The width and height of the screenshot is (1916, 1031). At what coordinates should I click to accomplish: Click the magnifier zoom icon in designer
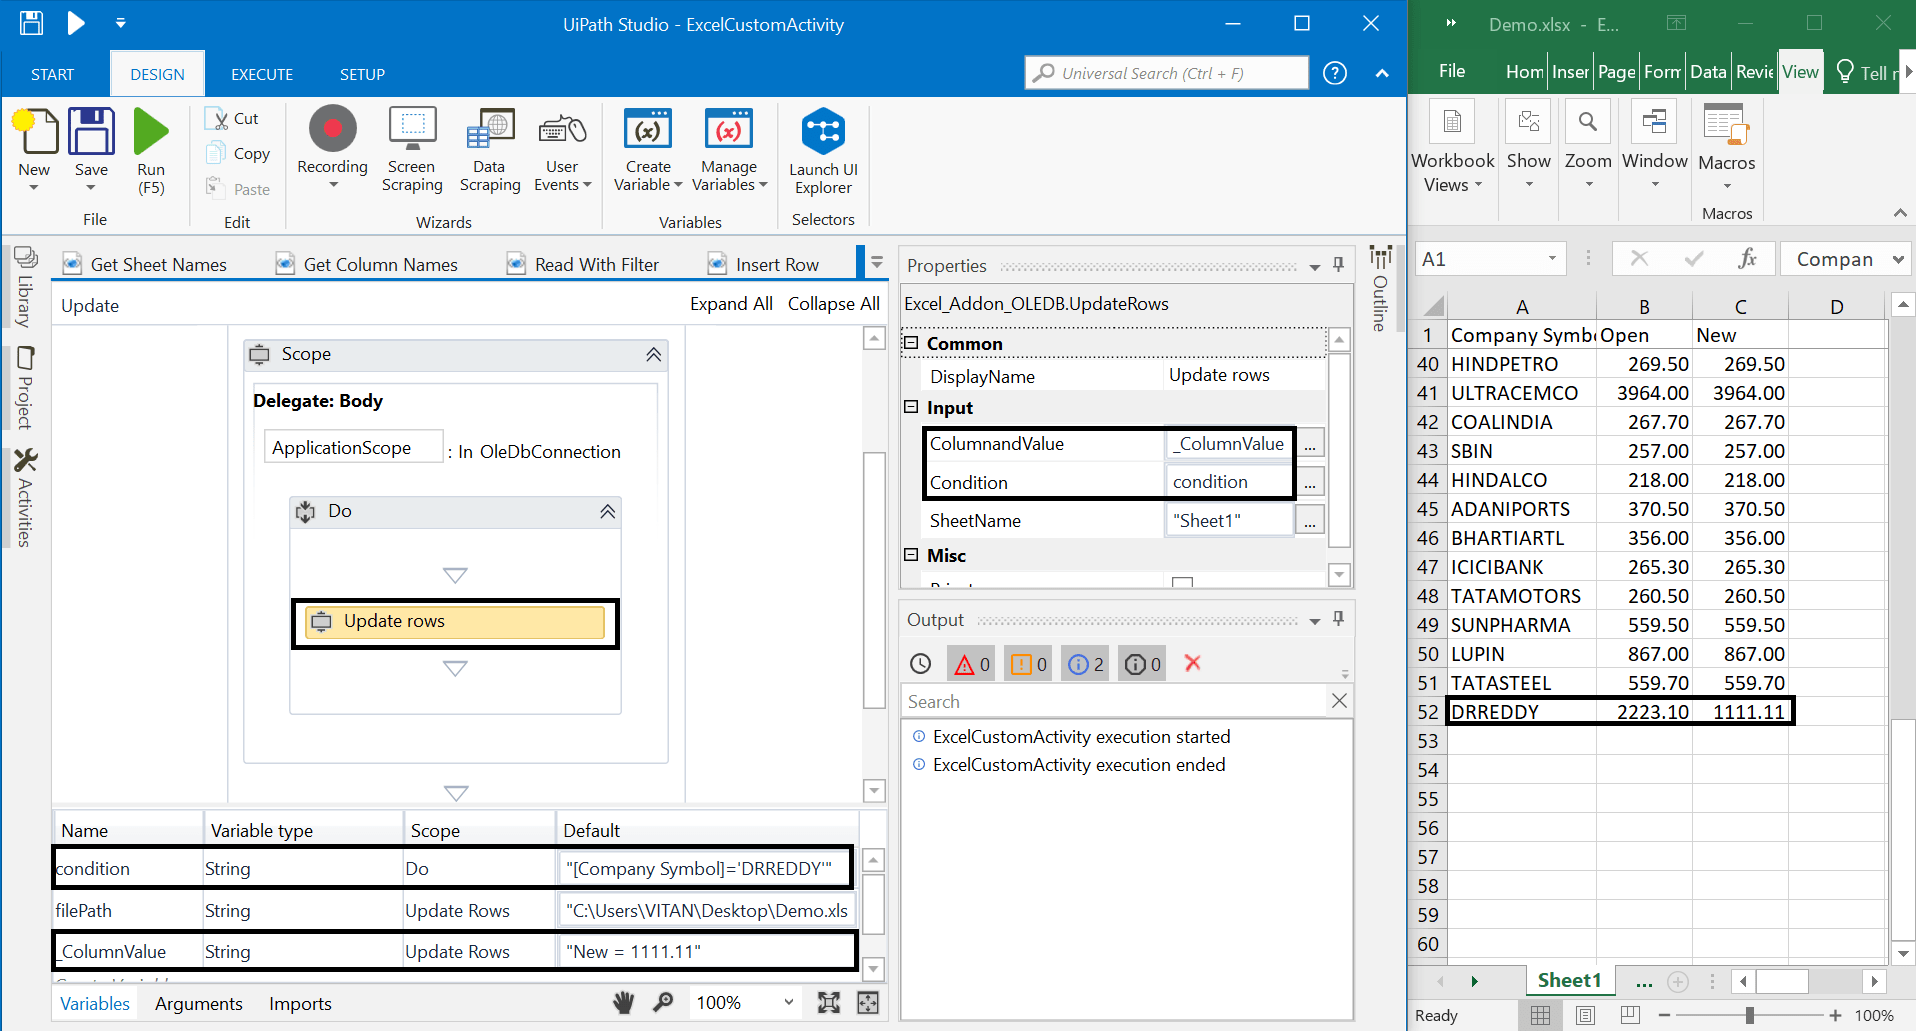pyautogui.click(x=663, y=1002)
